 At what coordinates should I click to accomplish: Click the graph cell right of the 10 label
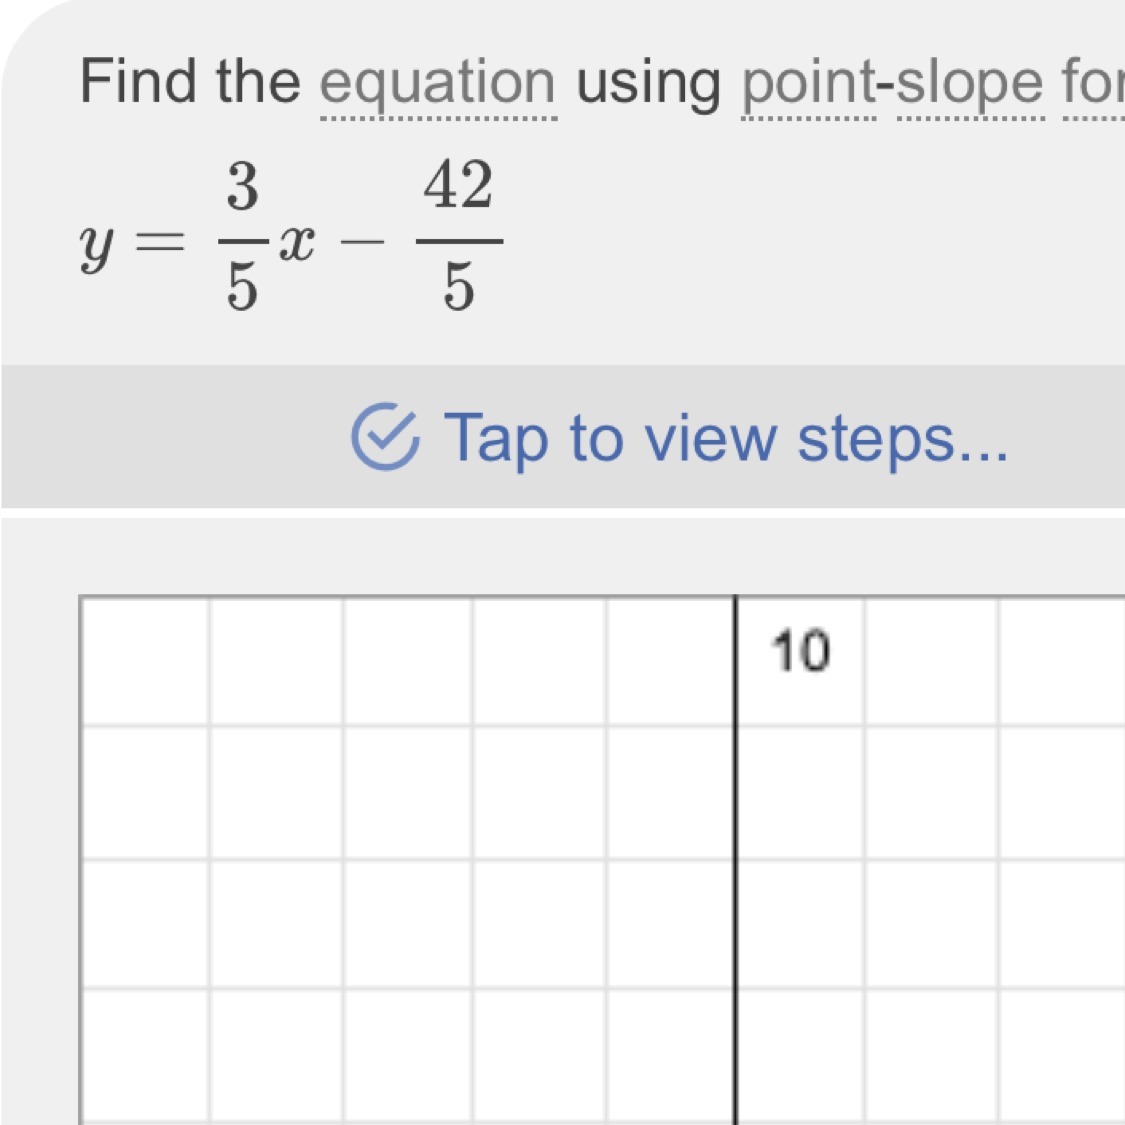tap(930, 661)
